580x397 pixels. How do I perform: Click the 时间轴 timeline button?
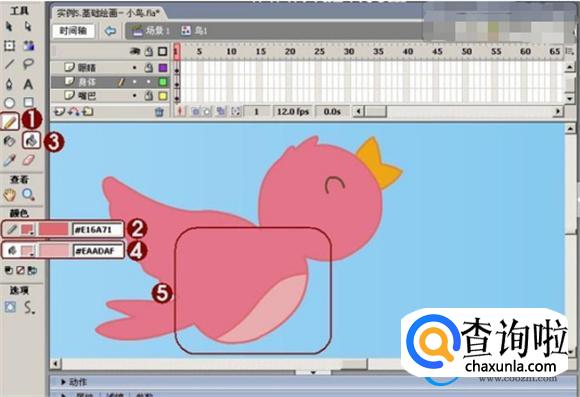[73, 31]
